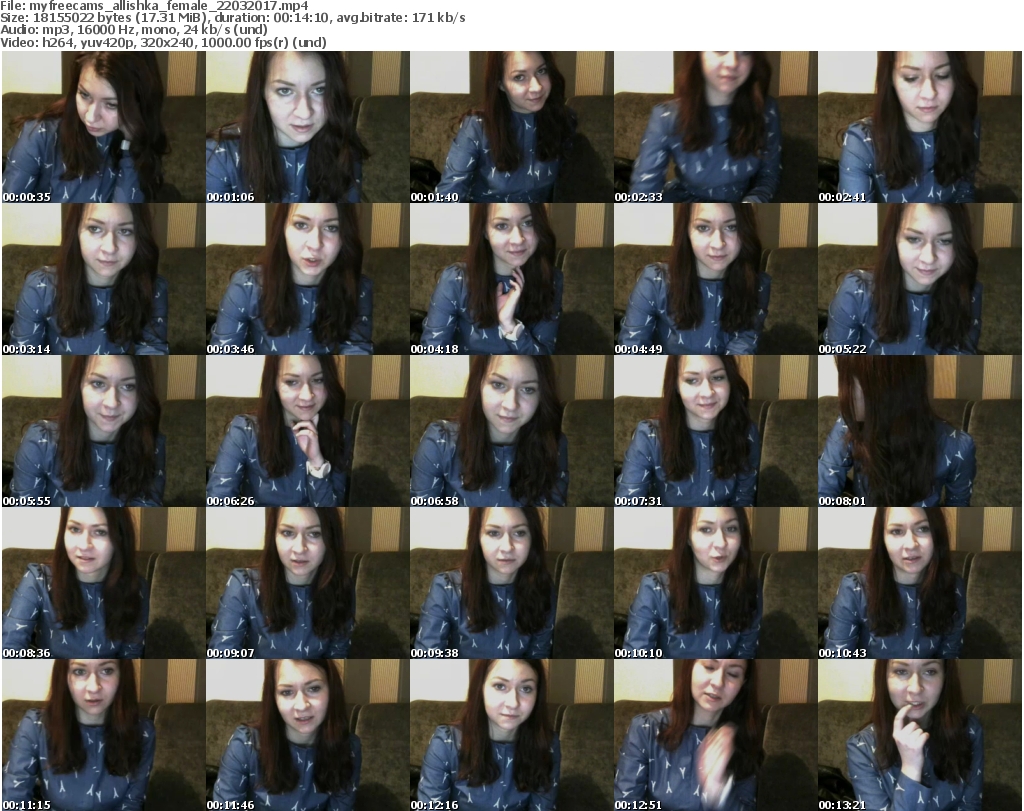Open the frame stamped 00:04:18
Screen dimensions: 1024x811
512,279
